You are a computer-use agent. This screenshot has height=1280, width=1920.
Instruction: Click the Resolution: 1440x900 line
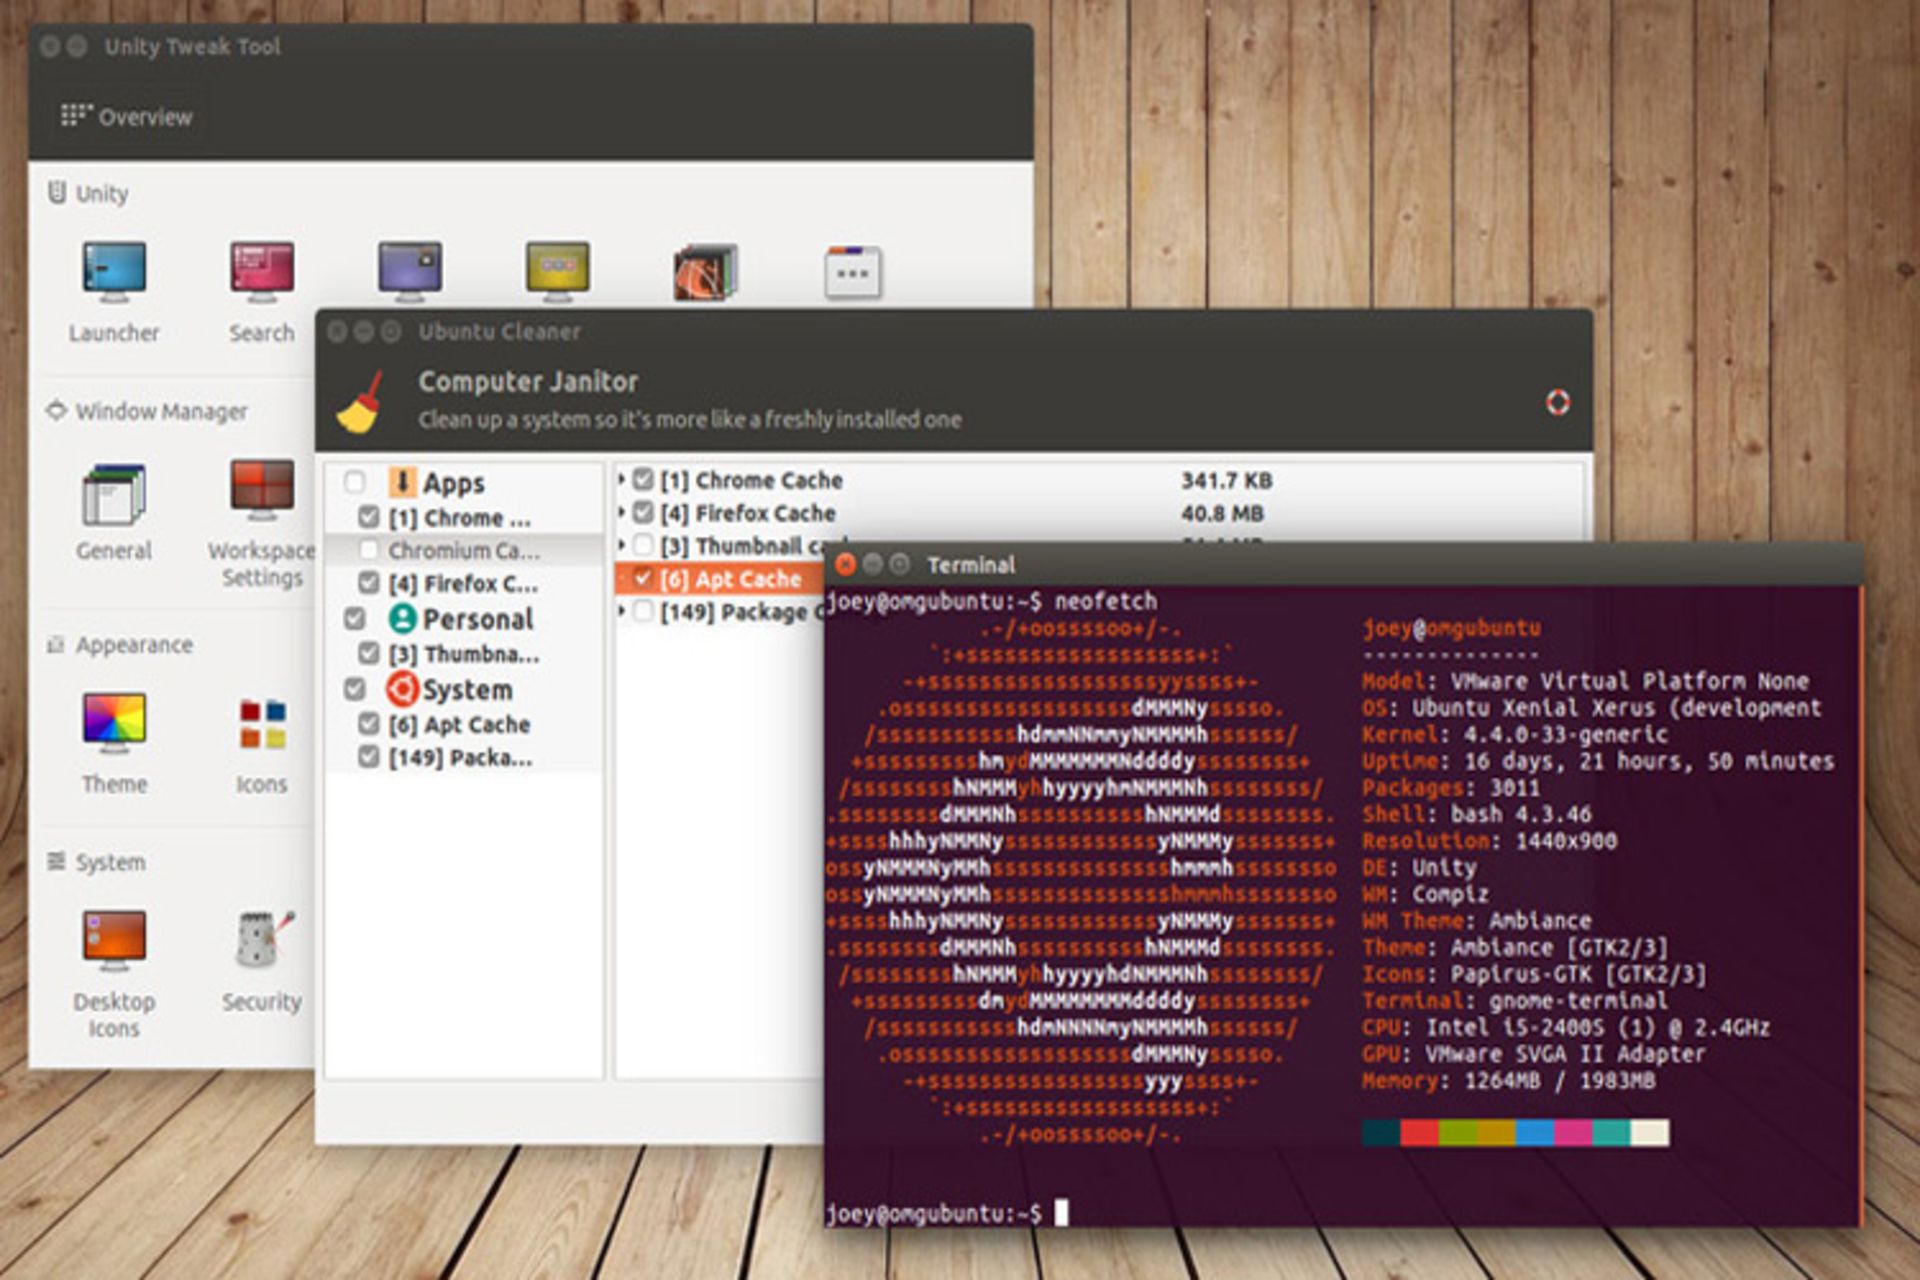[1489, 841]
